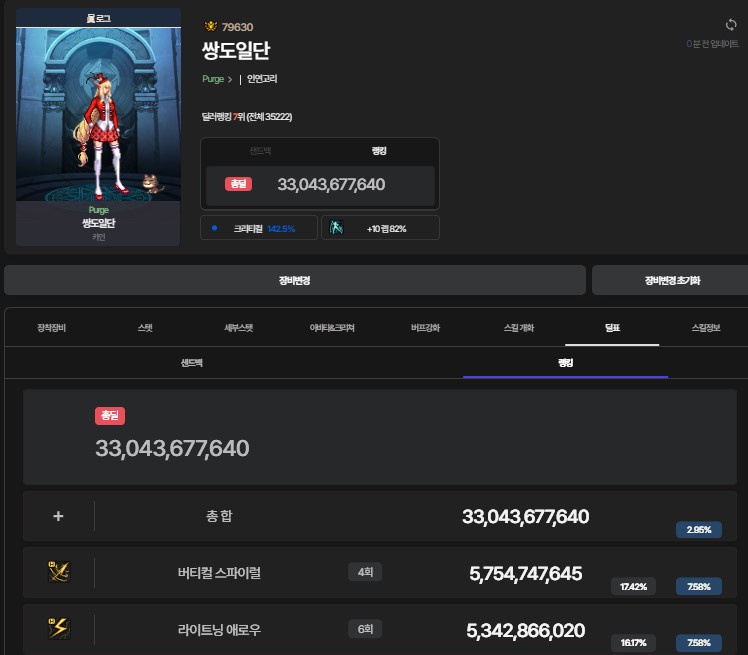Click the 버티컬 스파이럴 skill icon
This screenshot has height=655, width=748.
point(58,572)
